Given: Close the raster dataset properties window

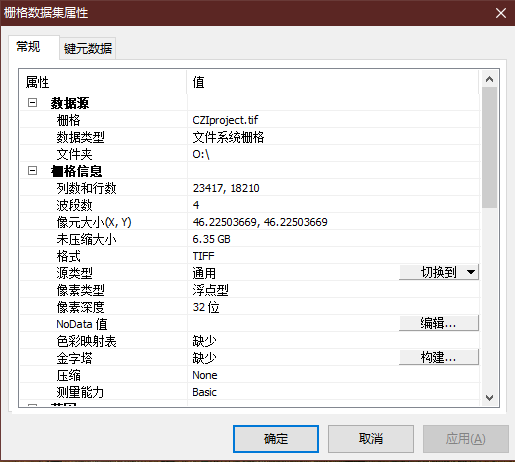Looking at the screenshot, I should coord(501,13).
